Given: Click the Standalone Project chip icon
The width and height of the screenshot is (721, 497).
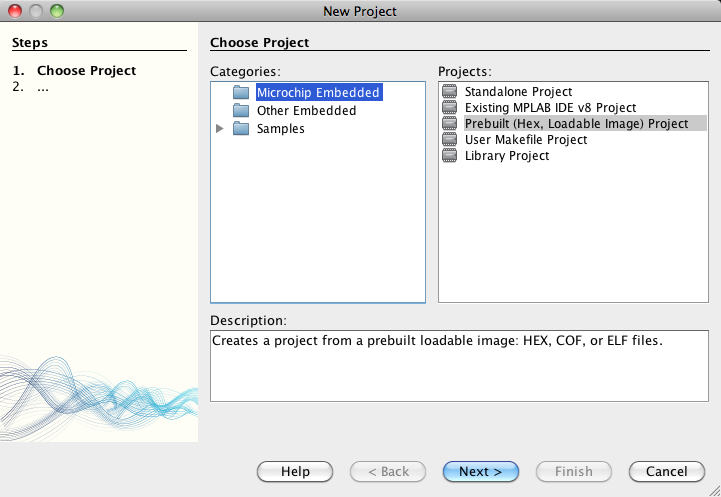Looking at the screenshot, I should [x=449, y=92].
